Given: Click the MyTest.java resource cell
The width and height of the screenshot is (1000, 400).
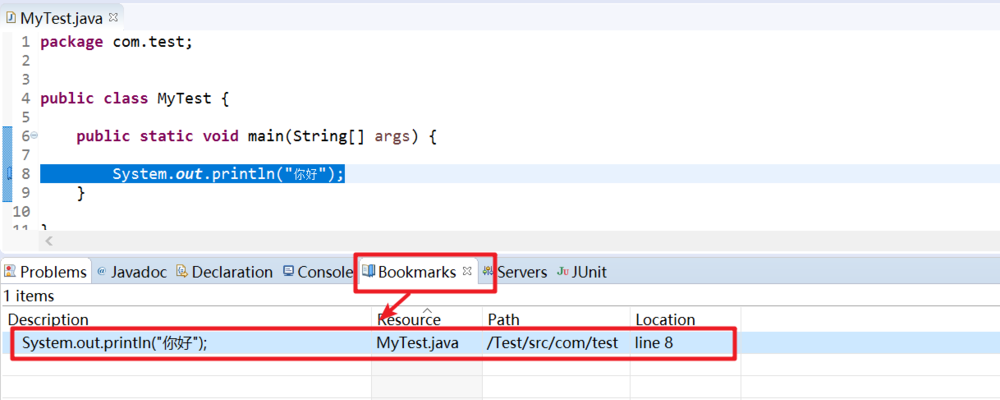Looking at the screenshot, I should (417, 343).
